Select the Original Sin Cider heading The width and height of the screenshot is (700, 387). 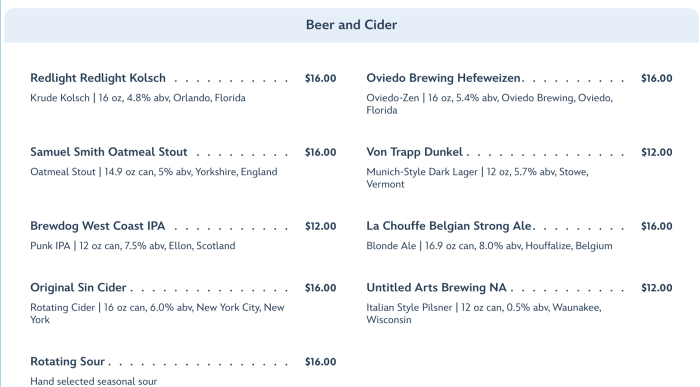[x=78, y=287]
